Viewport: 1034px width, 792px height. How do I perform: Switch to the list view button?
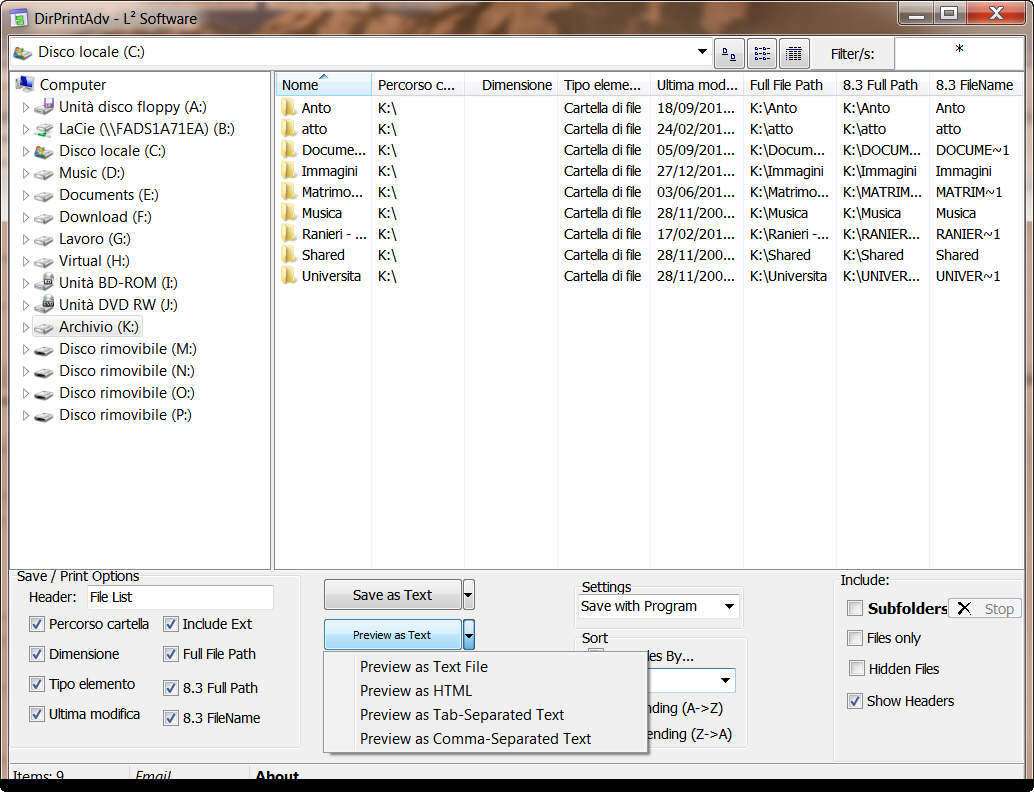click(762, 54)
